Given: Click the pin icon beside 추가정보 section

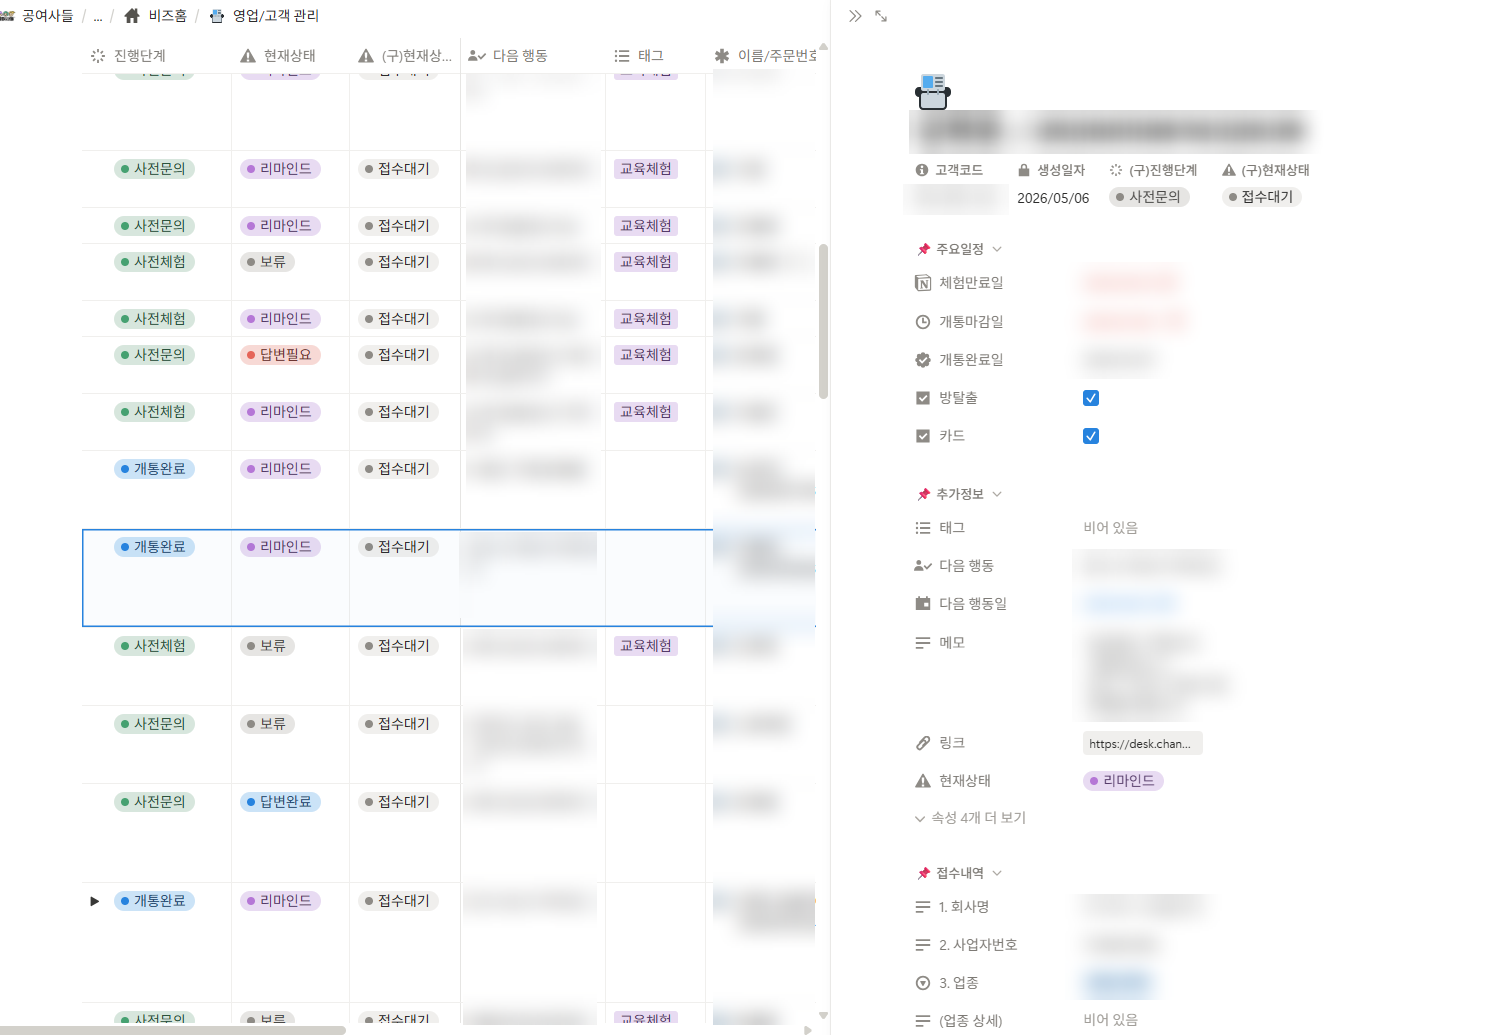Looking at the screenshot, I should 924,494.
